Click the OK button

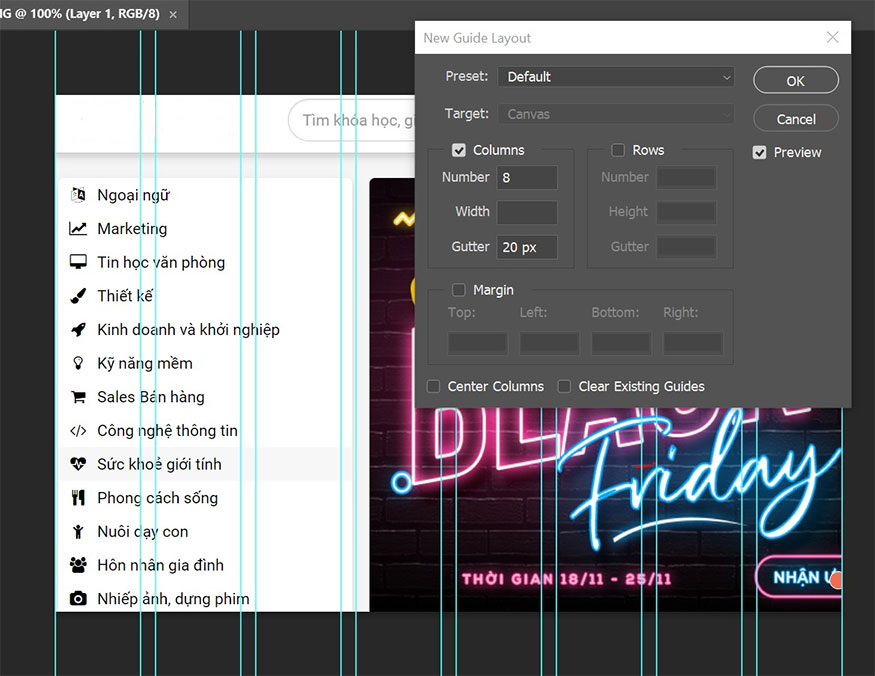coord(795,80)
